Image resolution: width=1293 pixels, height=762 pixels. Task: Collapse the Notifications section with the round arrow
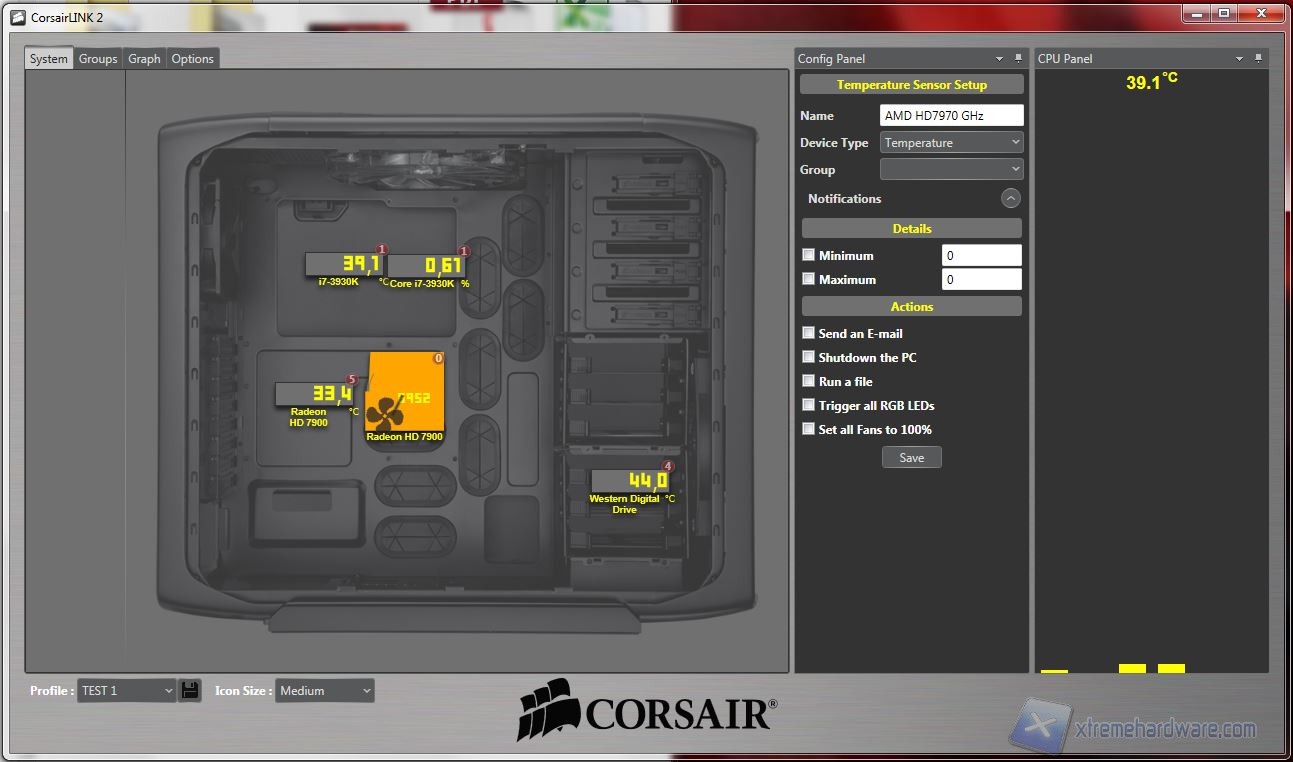point(1011,198)
